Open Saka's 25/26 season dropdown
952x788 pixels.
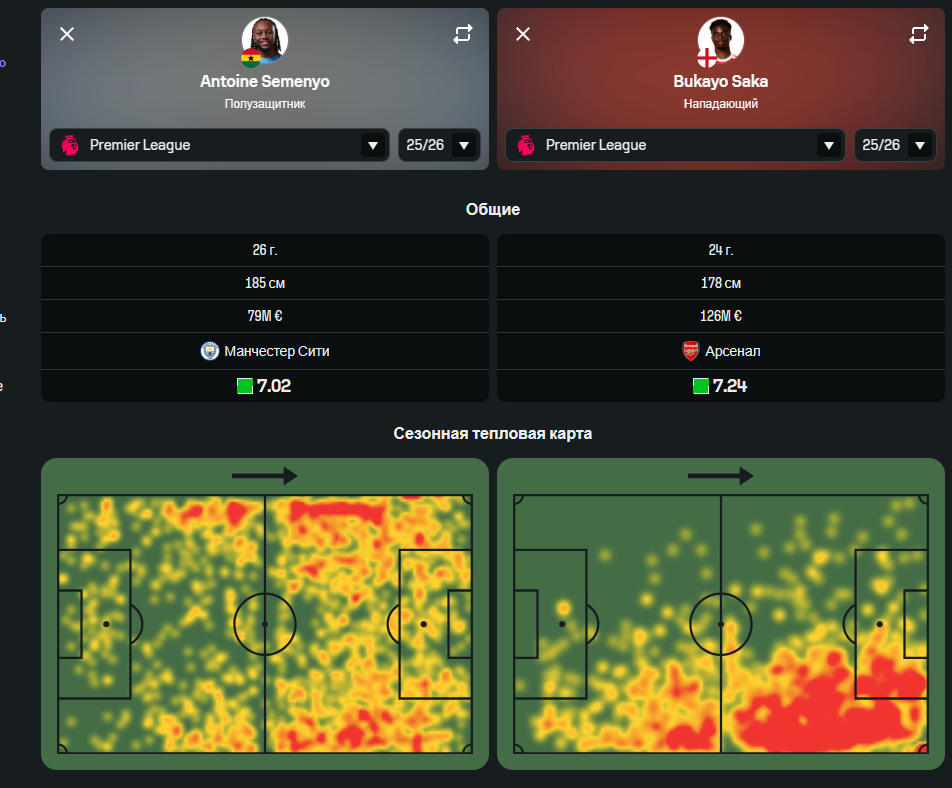895,145
